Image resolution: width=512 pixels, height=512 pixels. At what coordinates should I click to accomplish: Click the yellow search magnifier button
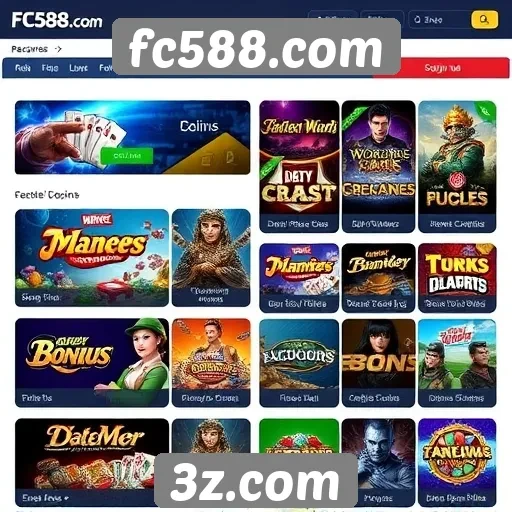coord(484,19)
